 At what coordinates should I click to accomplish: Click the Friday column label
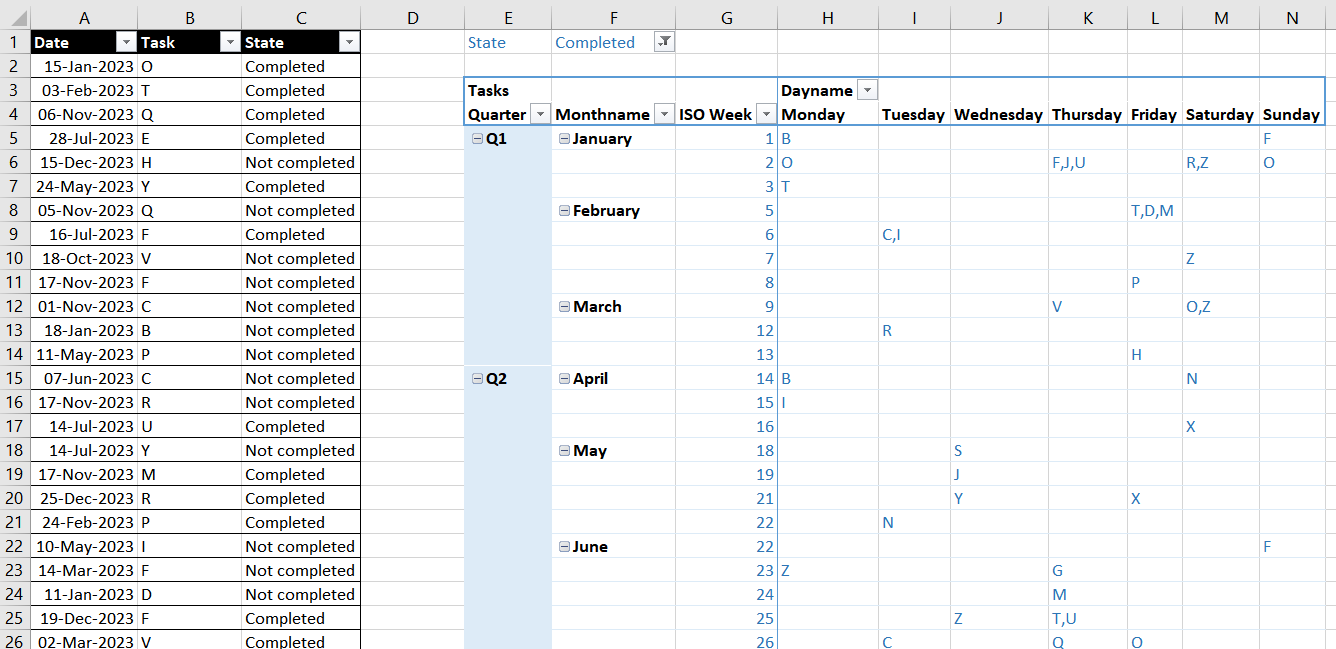click(x=1154, y=114)
